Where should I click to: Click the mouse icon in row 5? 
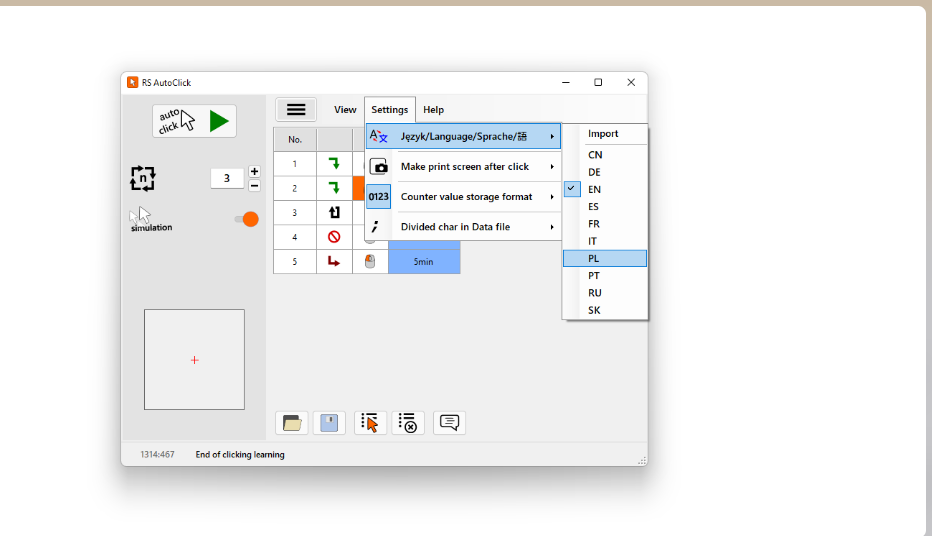pyautogui.click(x=370, y=261)
